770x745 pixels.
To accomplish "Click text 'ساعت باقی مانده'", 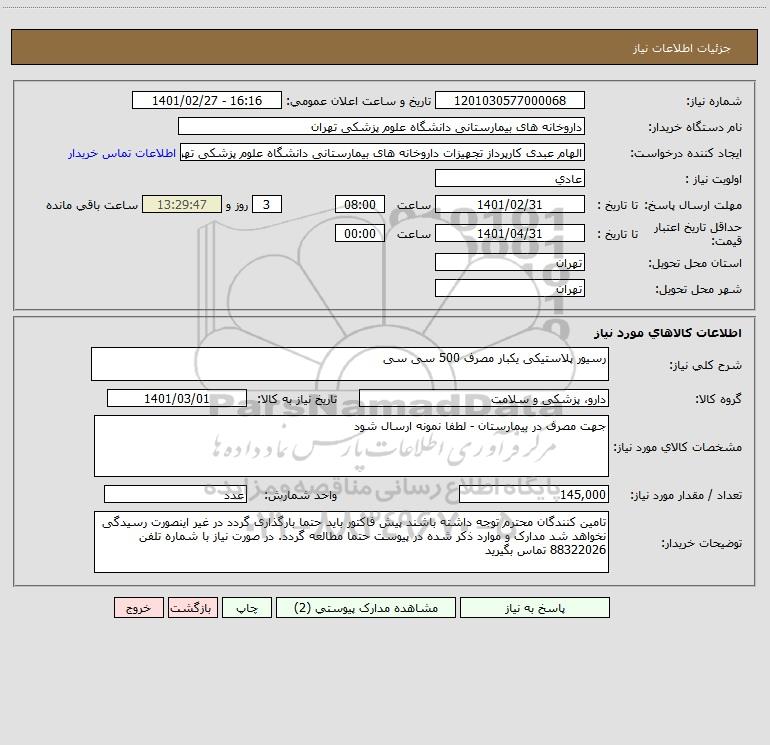I will (x=92, y=205).
